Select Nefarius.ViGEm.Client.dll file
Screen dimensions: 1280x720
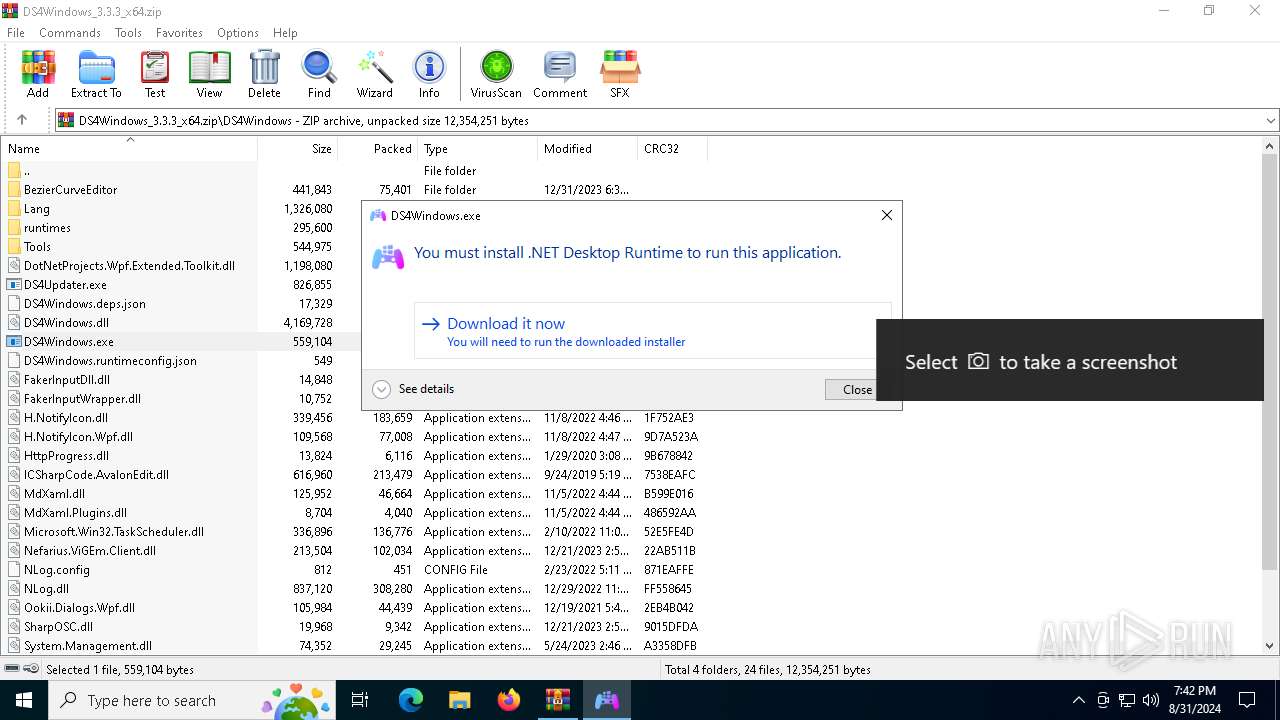(90, 551)
